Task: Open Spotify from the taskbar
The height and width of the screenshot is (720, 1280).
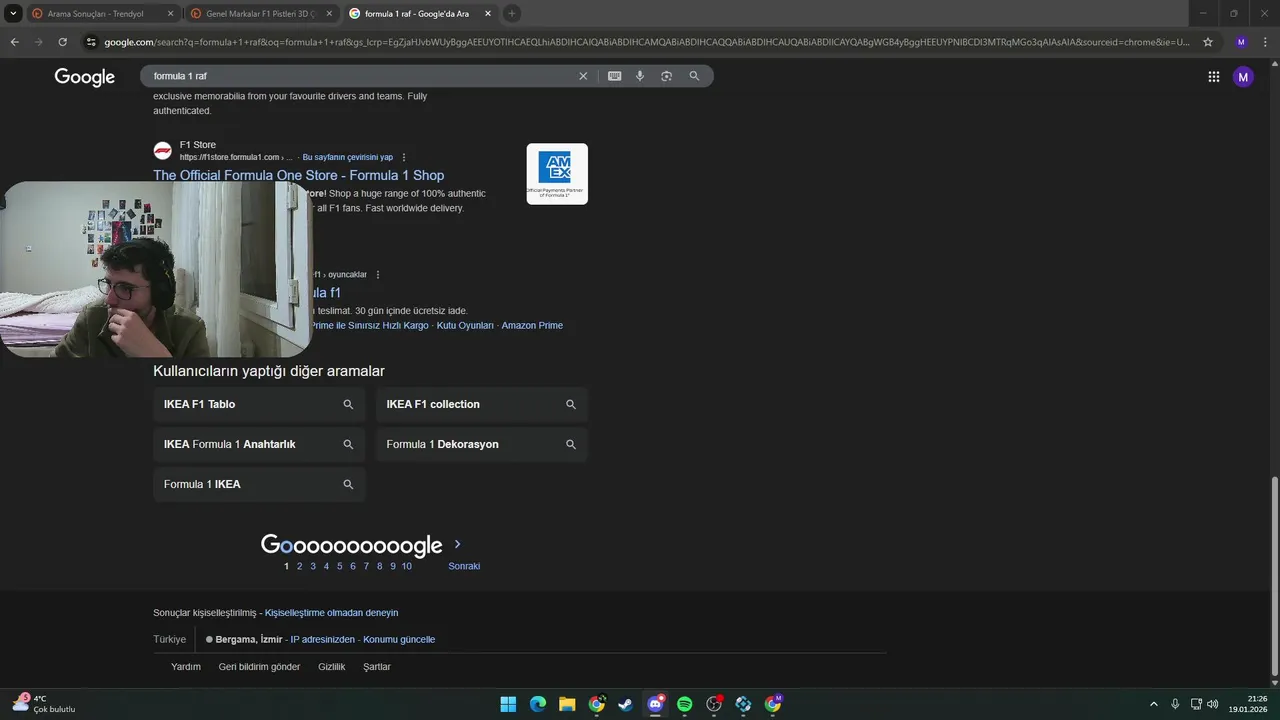Action: [685, 704]
